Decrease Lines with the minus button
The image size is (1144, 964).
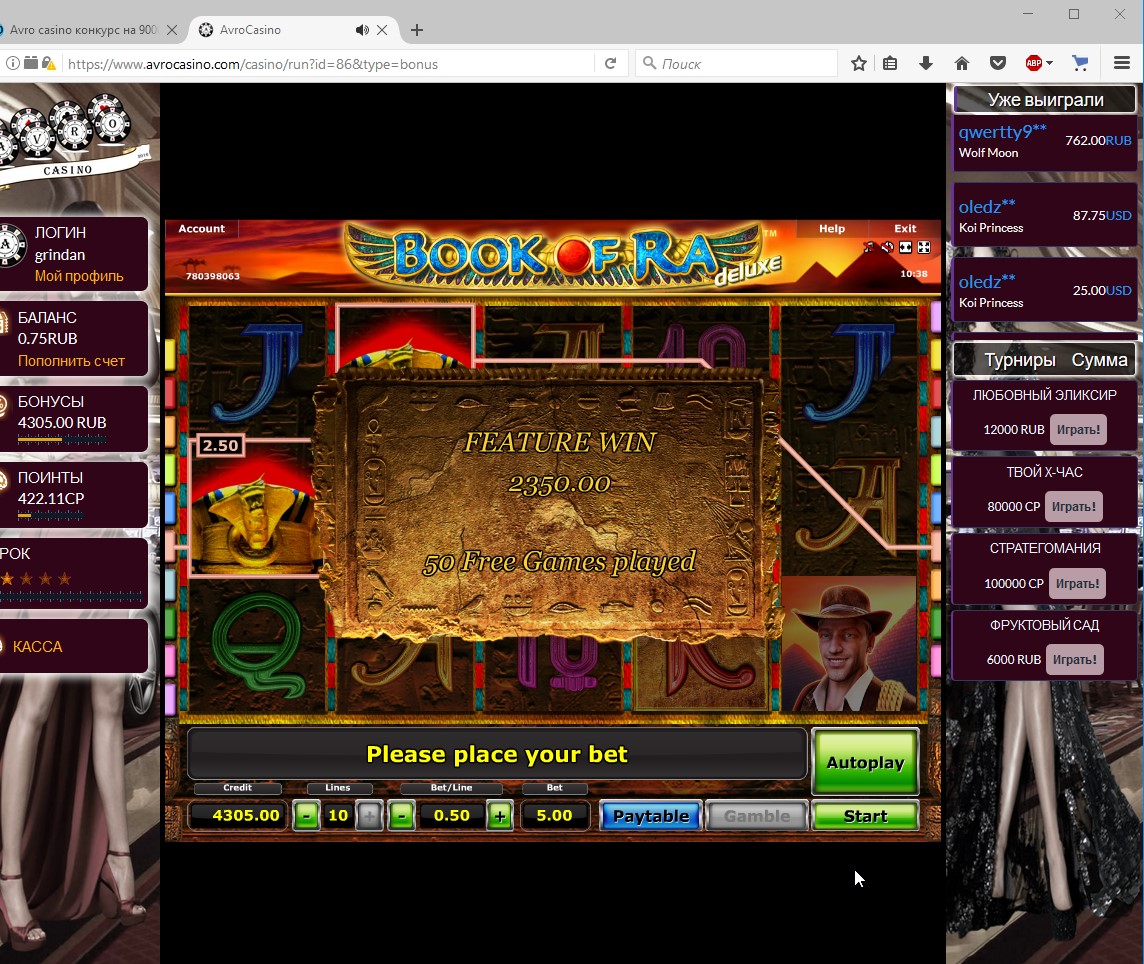[x=306, y=816]
